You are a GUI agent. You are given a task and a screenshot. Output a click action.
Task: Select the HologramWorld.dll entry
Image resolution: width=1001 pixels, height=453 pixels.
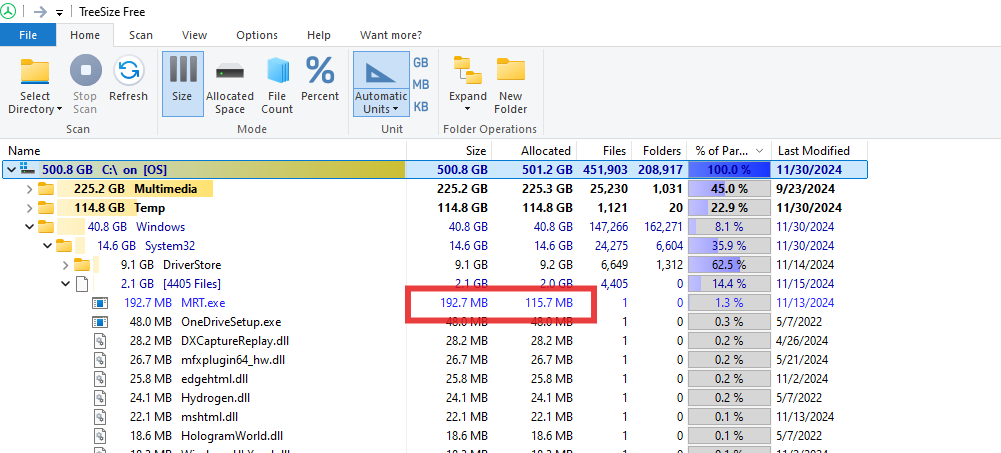point(232,436)
